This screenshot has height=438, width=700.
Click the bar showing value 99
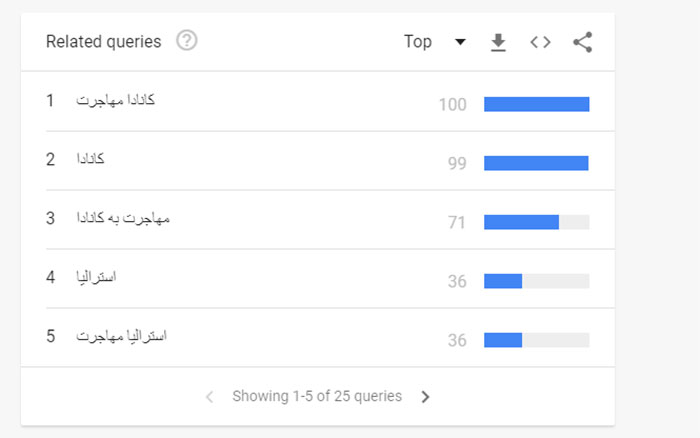click(x=537, y=163)
